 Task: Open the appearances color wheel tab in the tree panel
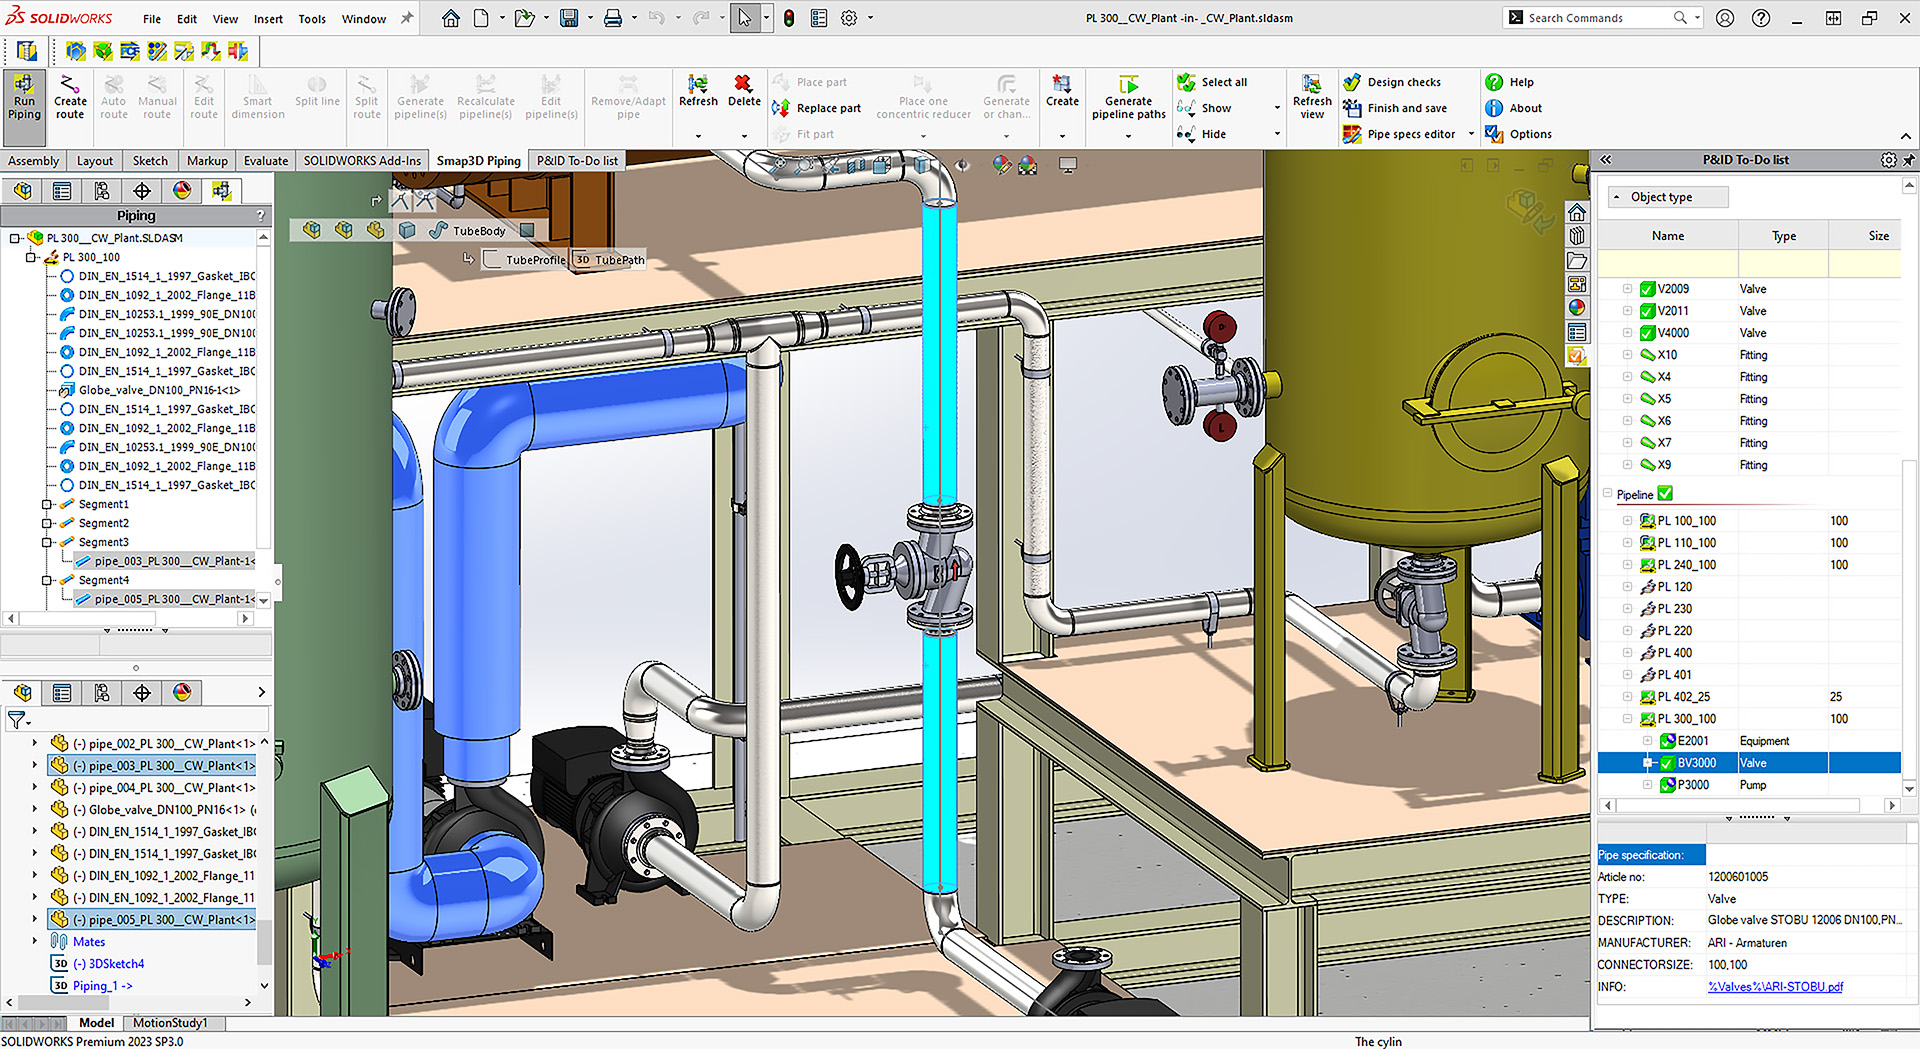click(x=182, y=191)
